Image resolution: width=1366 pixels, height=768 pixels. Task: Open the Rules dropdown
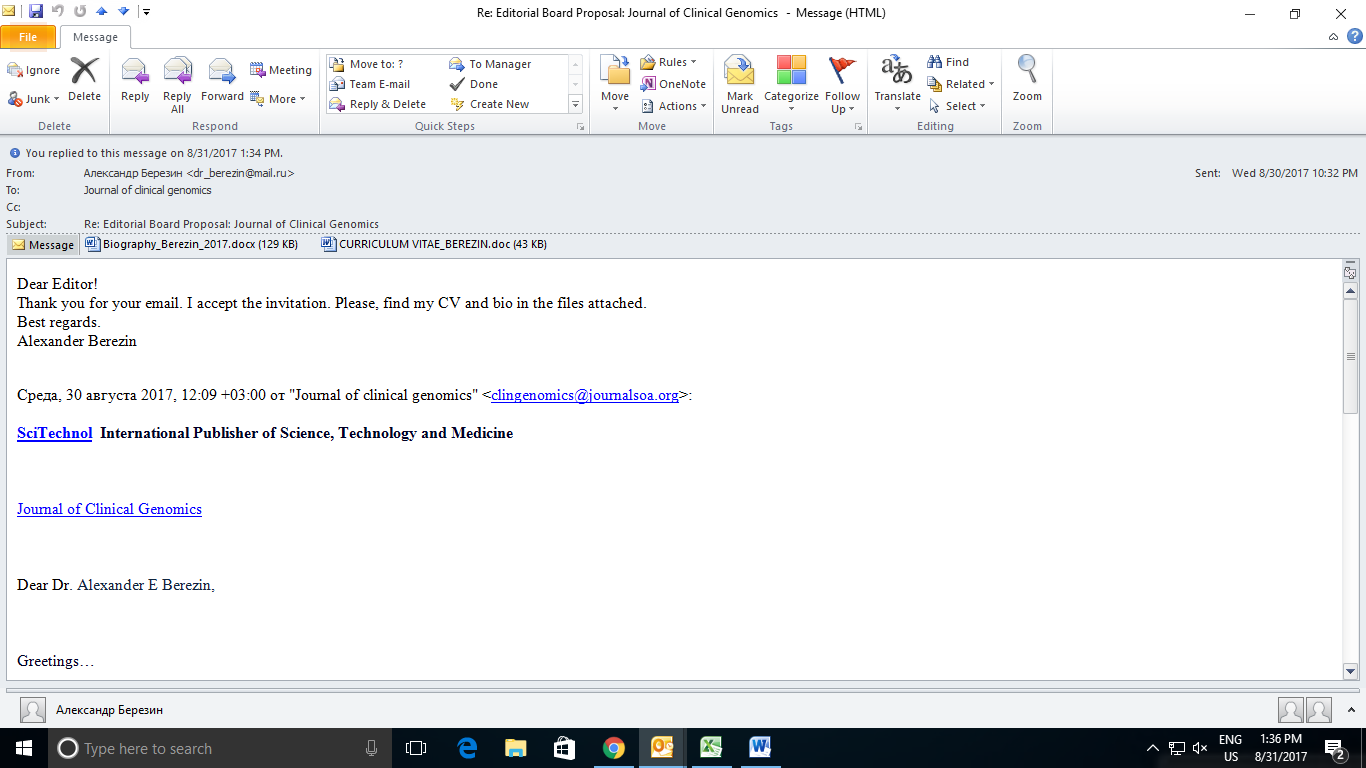pyautogui.click(x=669, y=62)
